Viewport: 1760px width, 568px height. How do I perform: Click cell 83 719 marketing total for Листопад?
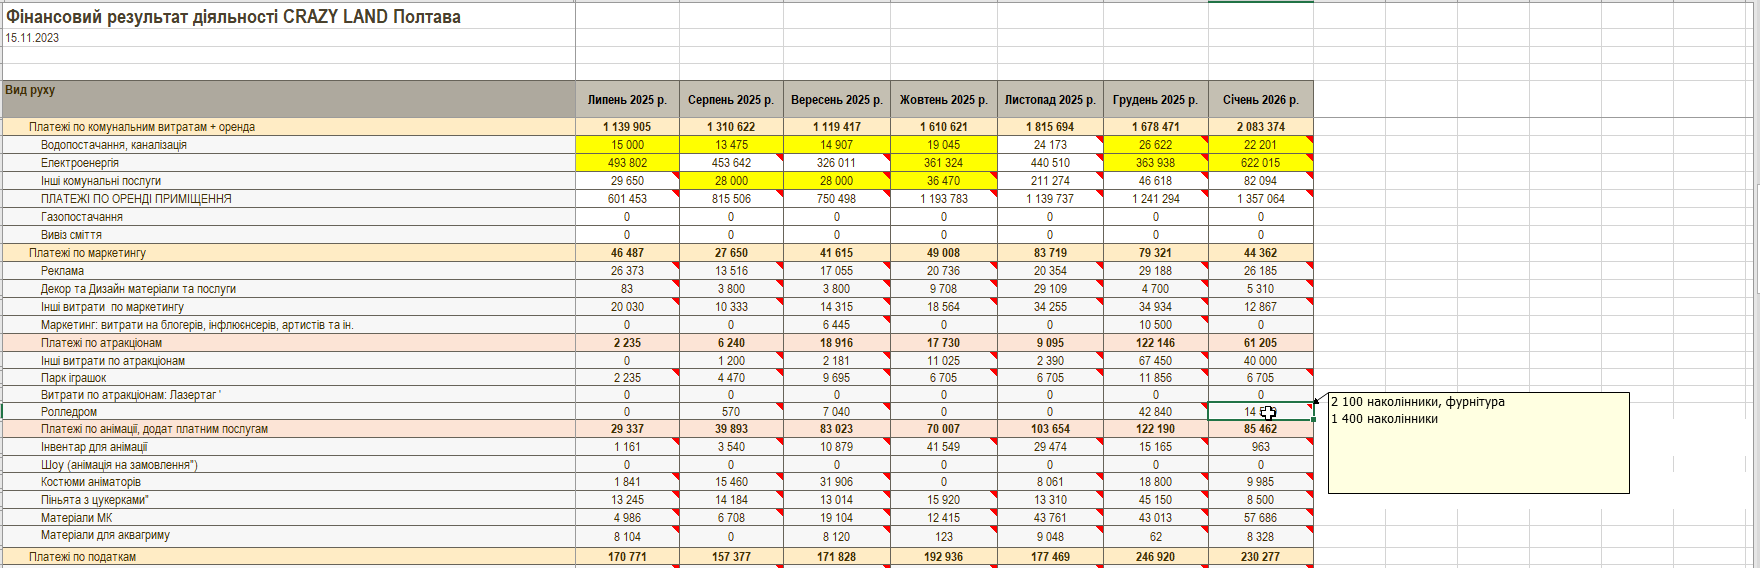1050,253
